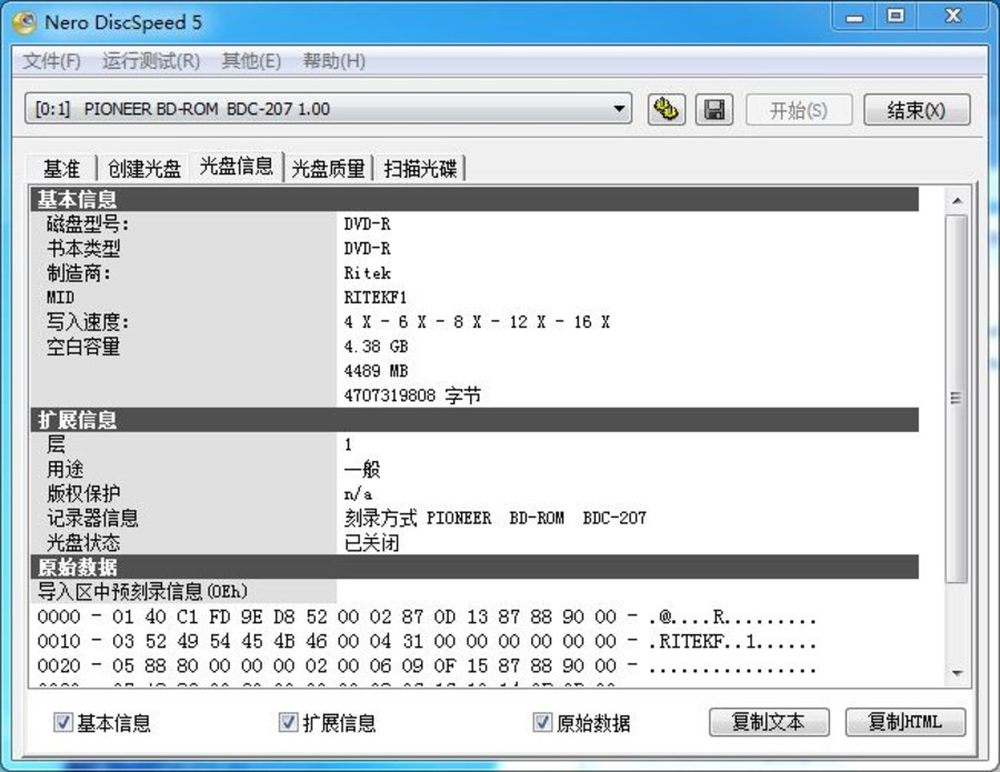Image resolution: width=1000 pixels, height=772 pixels.
Task: Click the 基本信息 section header
Action: click(x=474, y=200)
